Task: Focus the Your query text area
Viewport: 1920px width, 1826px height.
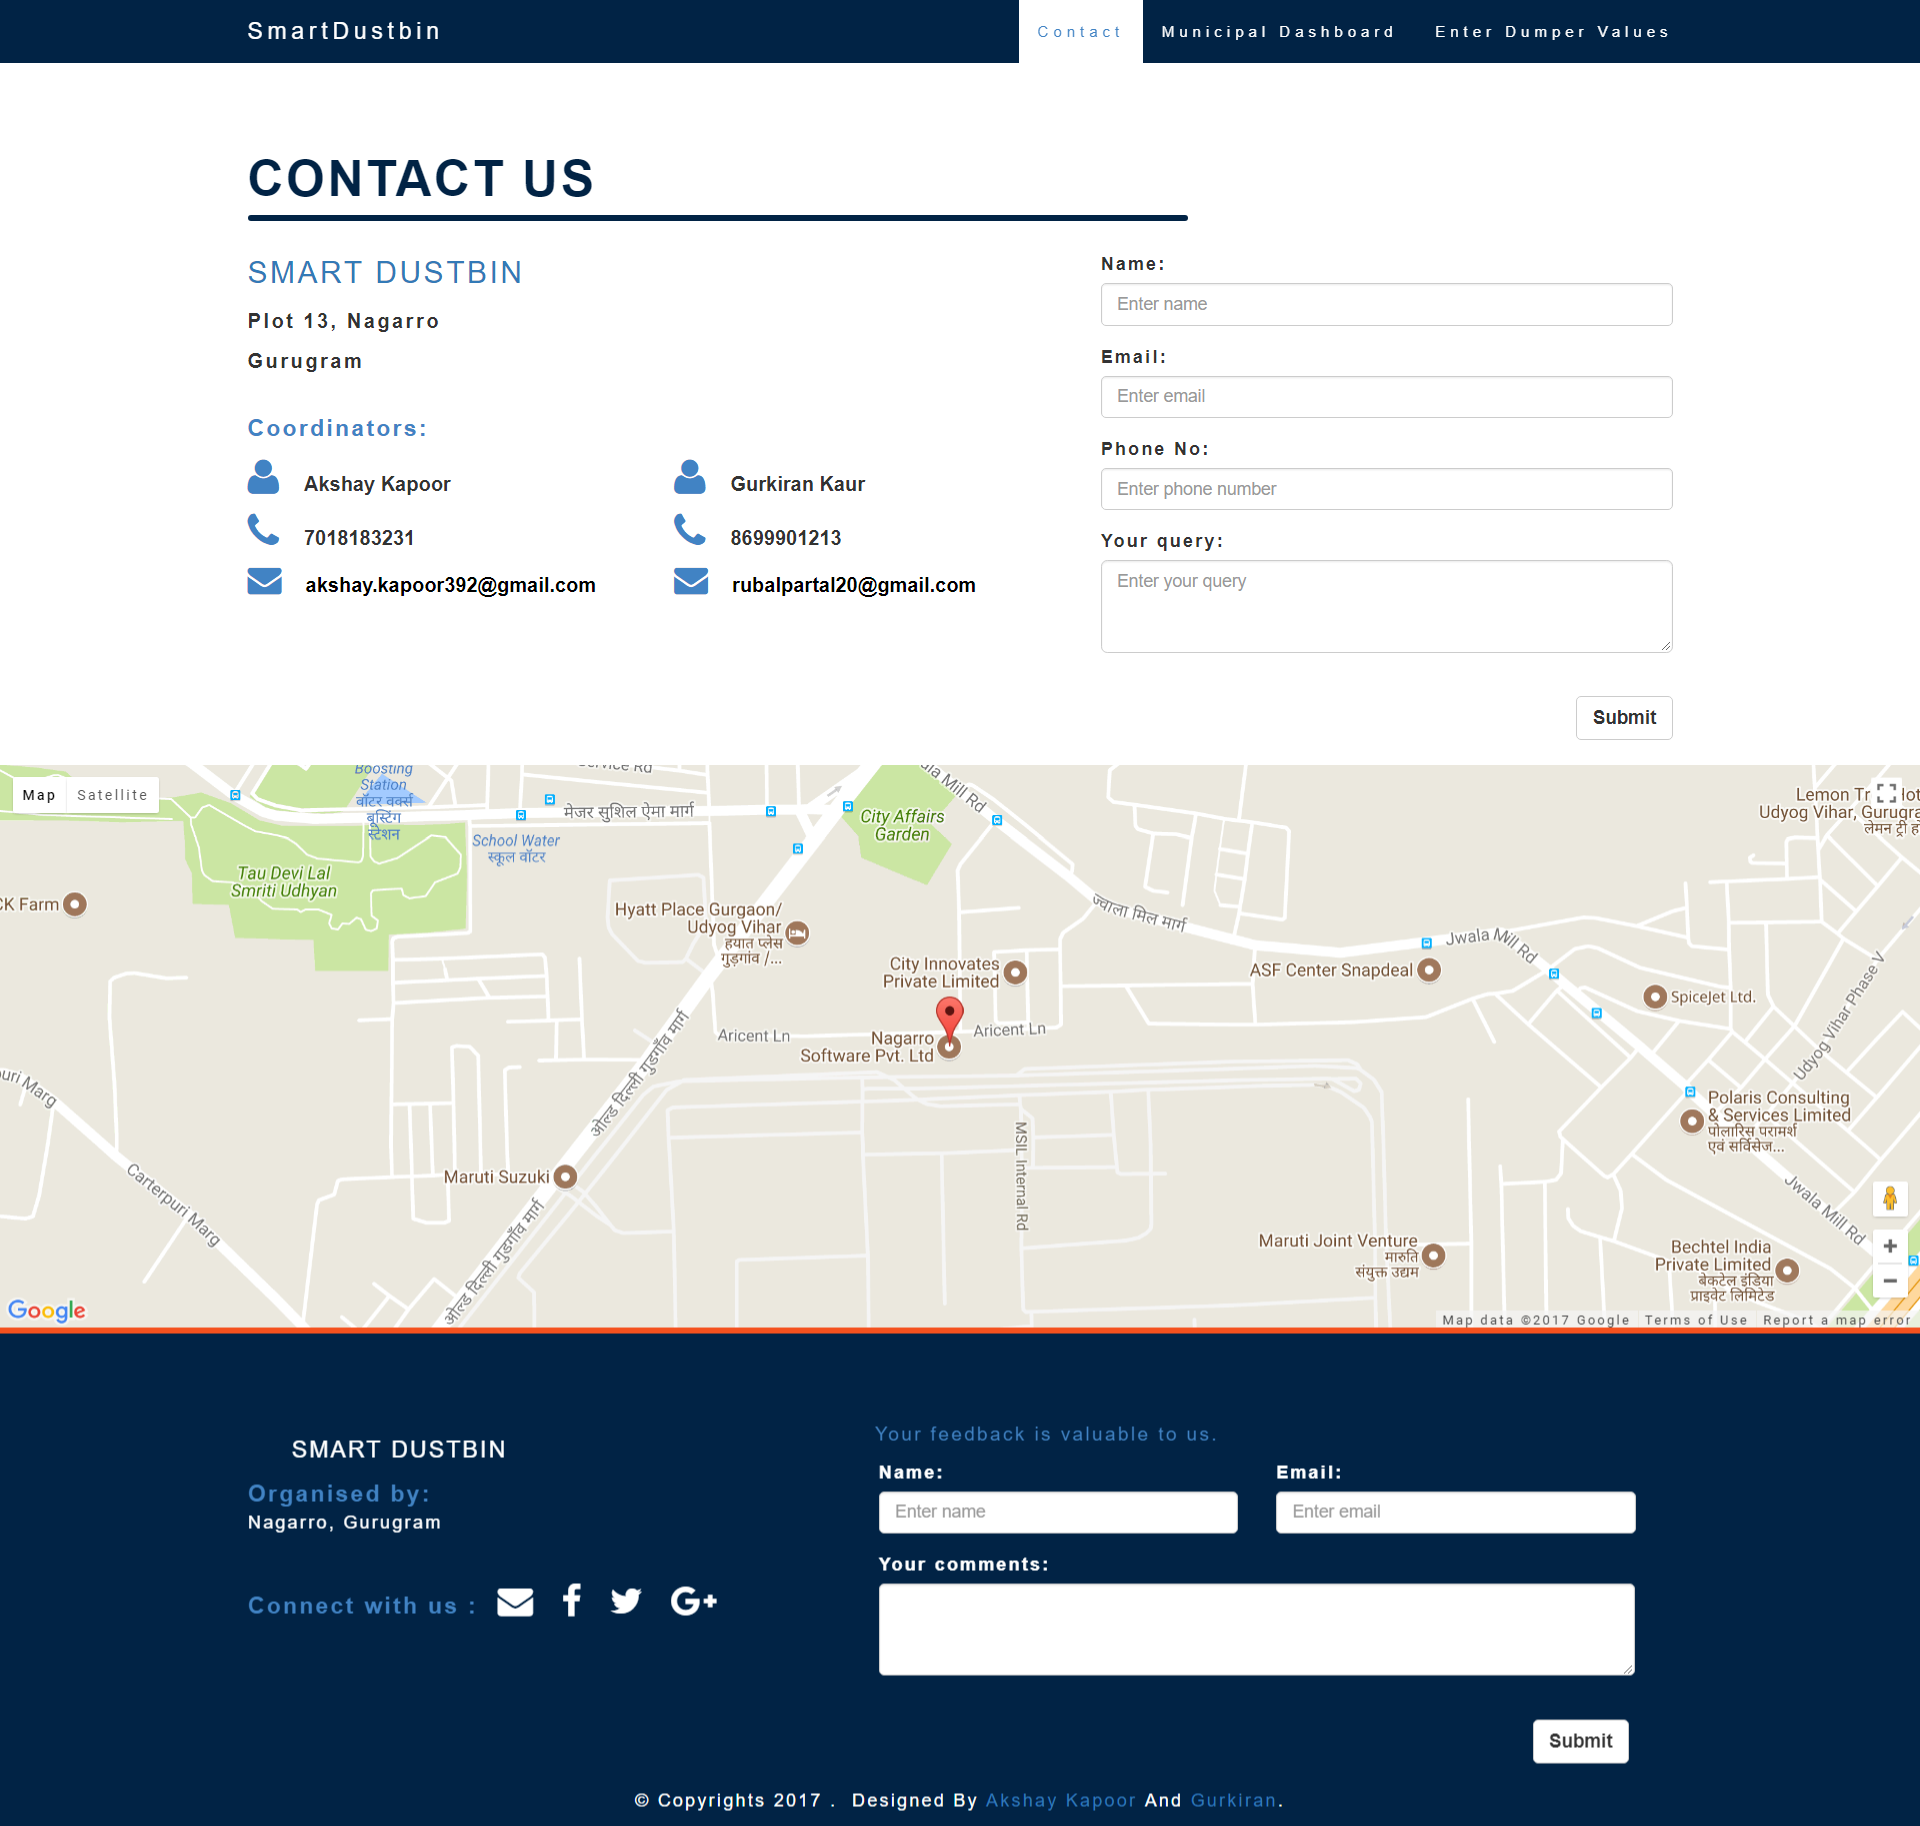Action: pyautogui.click(x=1385, y=606)
